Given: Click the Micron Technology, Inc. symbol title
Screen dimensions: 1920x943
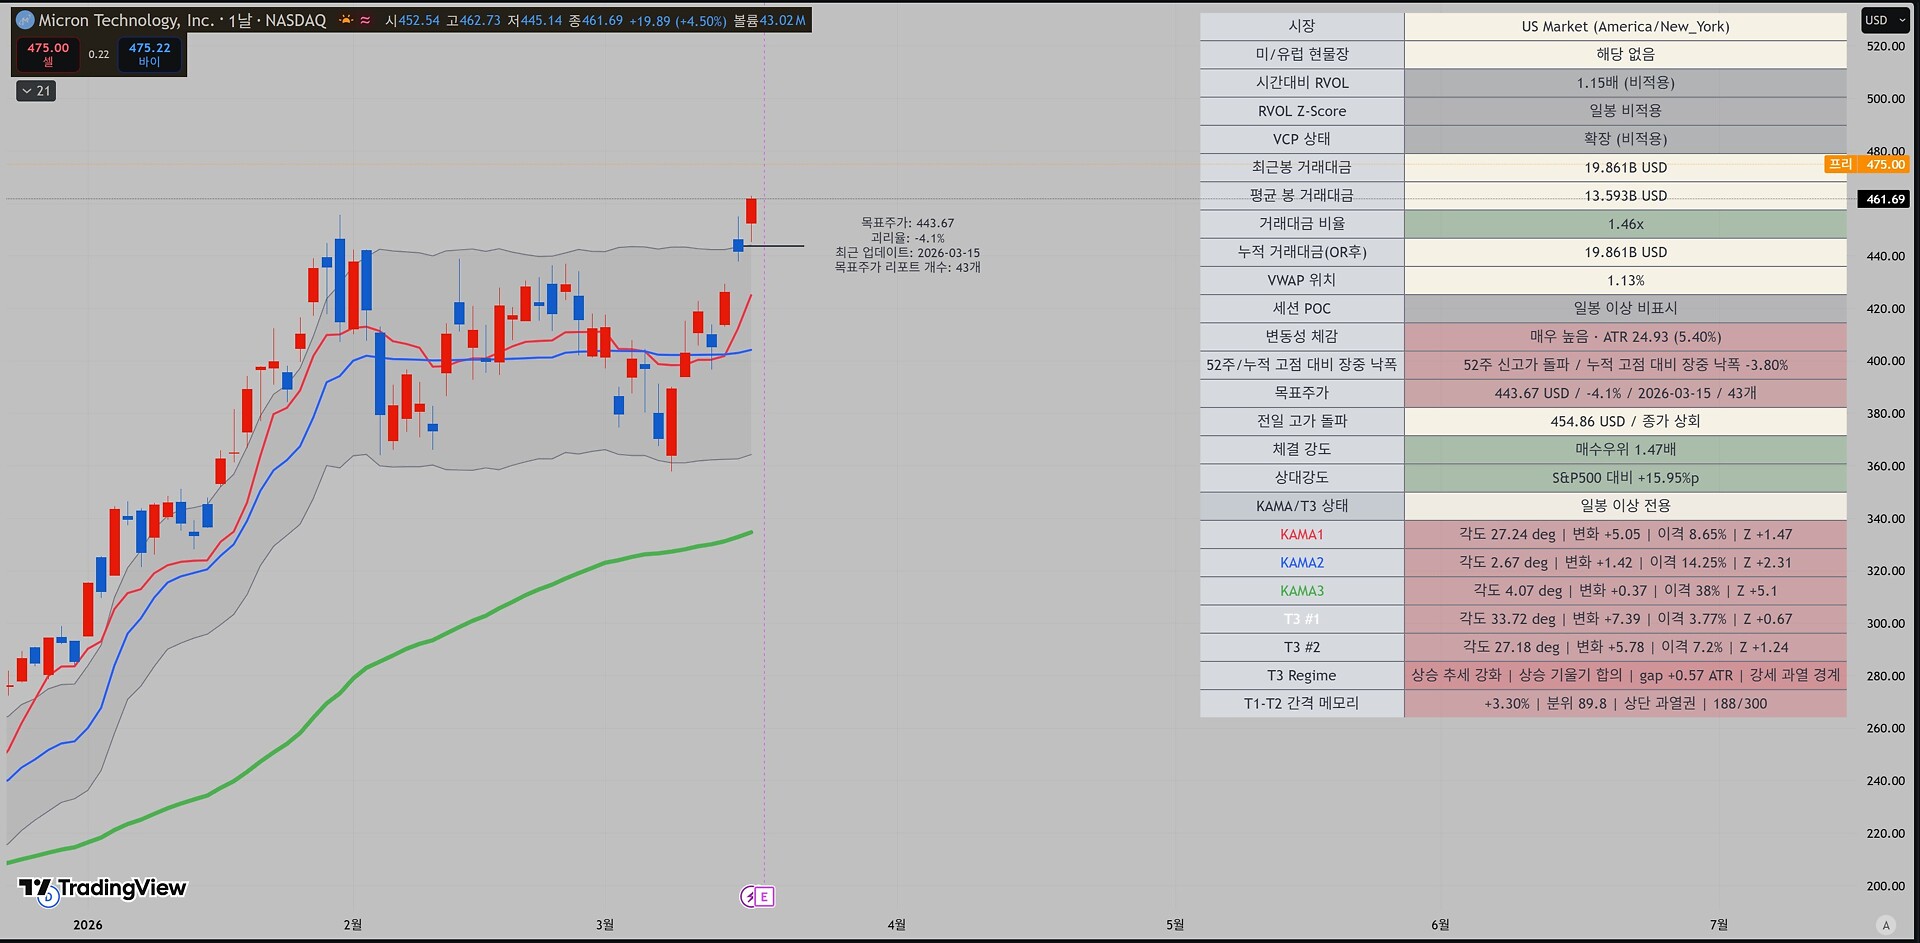Looking at the screenshot, I should point(126,20).
